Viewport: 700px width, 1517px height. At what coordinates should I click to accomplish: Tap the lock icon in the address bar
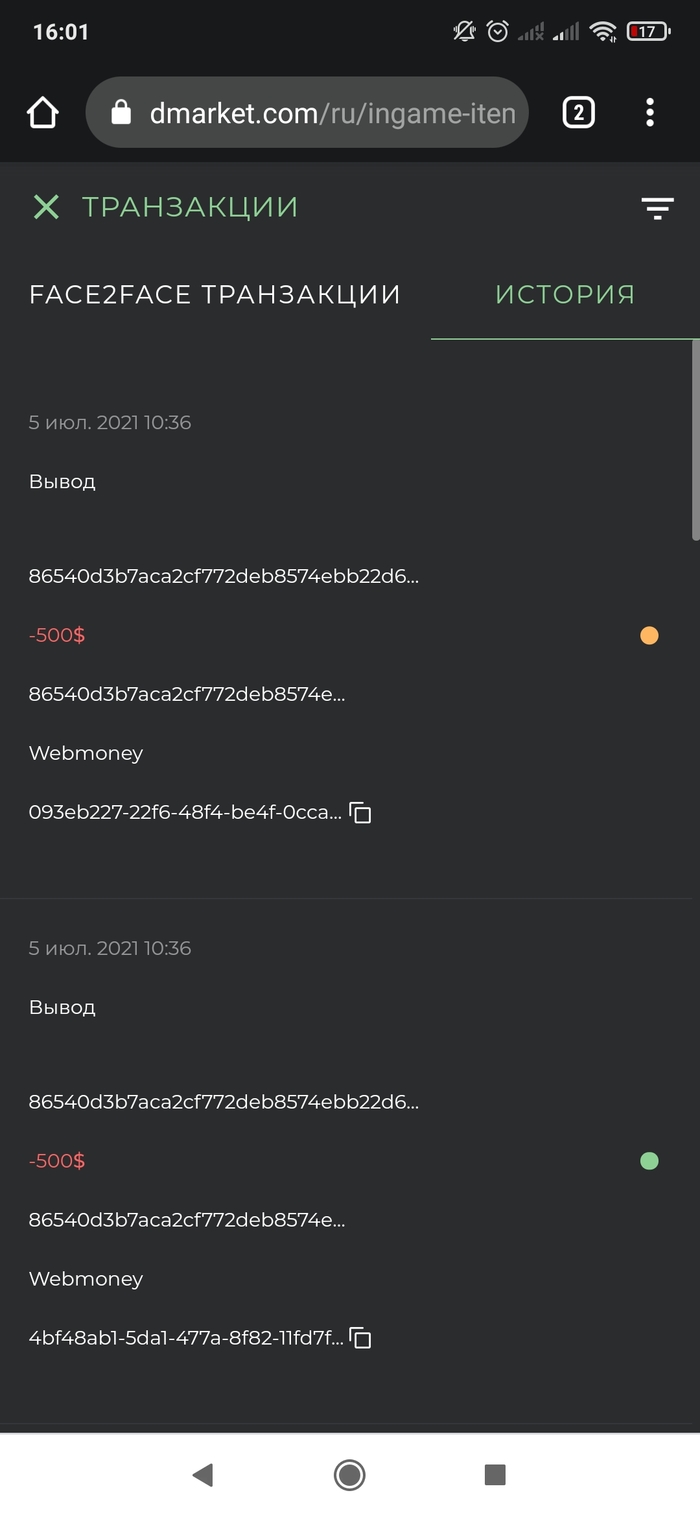coord(121,113)
